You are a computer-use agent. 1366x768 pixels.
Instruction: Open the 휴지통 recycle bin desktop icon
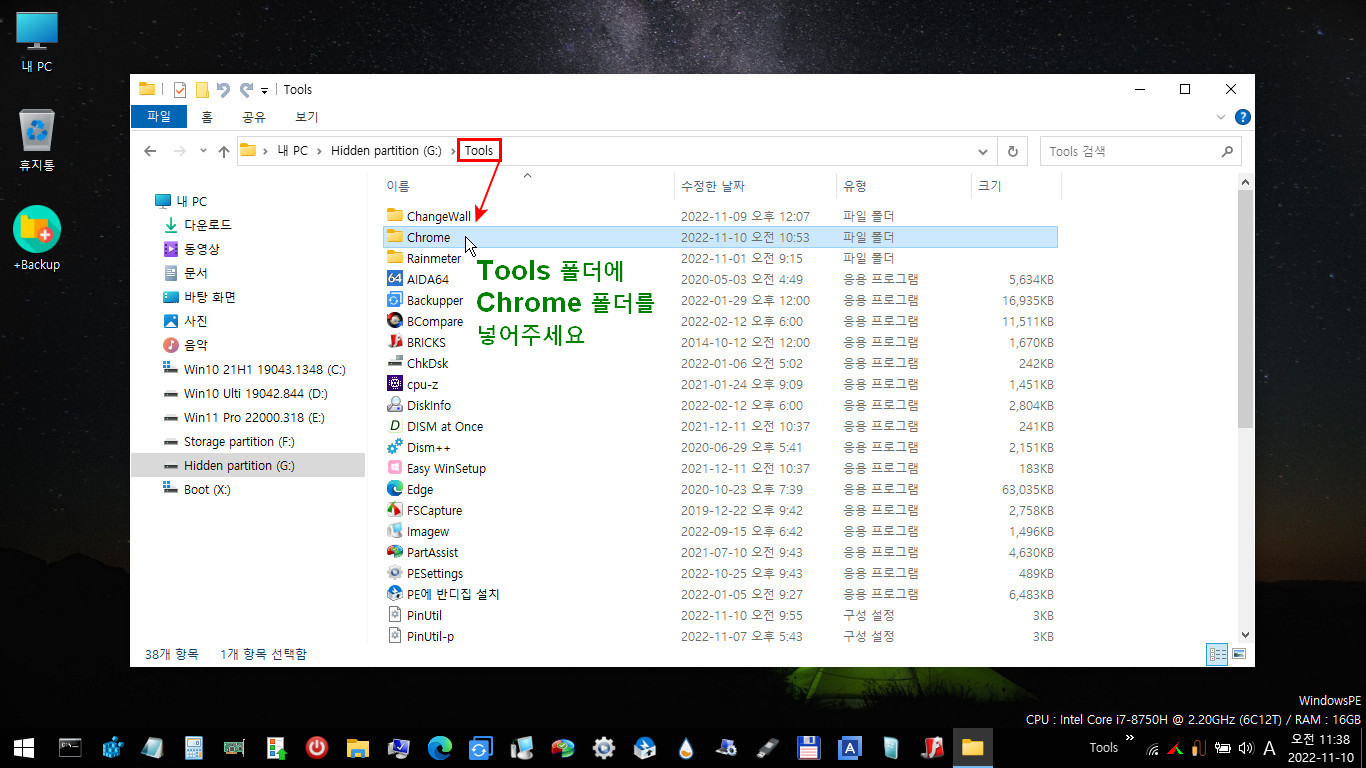[37, 140]
